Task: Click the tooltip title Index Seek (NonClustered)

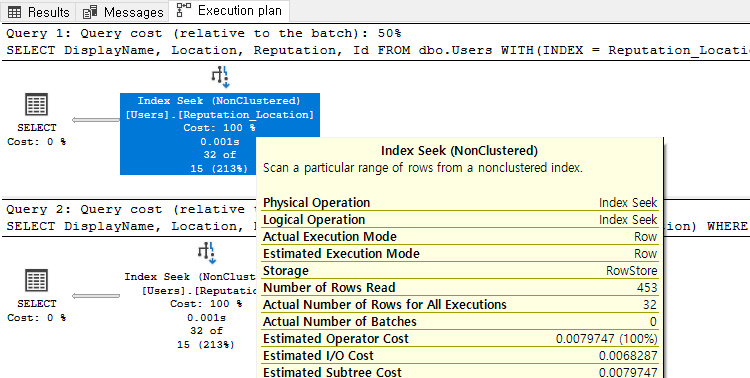Action: 459,151
